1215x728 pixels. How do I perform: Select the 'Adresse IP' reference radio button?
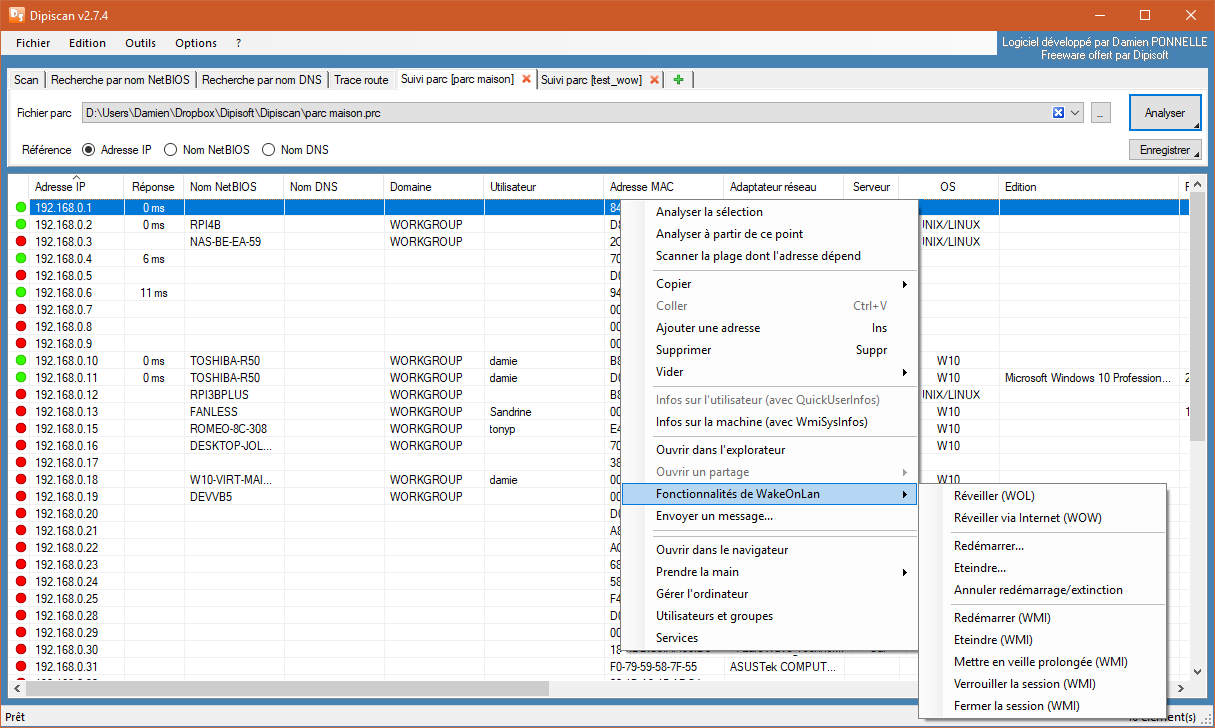[88, 150]
